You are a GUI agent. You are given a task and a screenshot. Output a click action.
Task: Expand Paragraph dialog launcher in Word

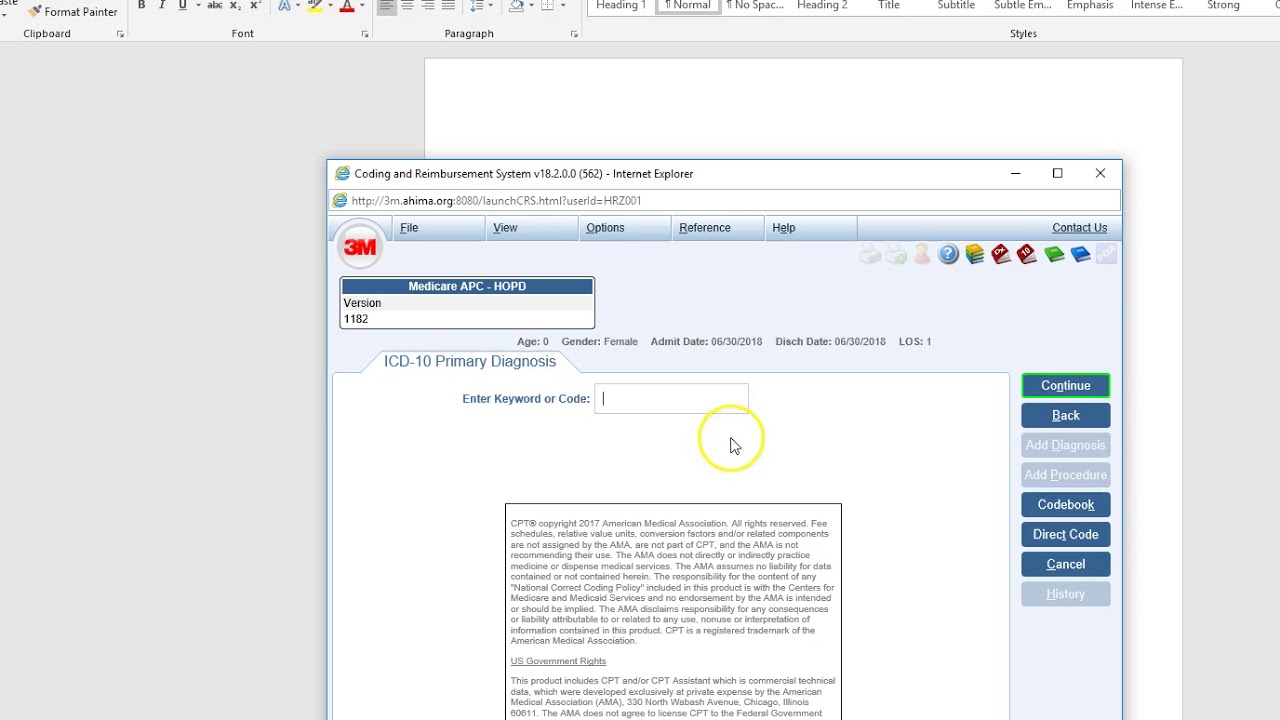[574, 34]
